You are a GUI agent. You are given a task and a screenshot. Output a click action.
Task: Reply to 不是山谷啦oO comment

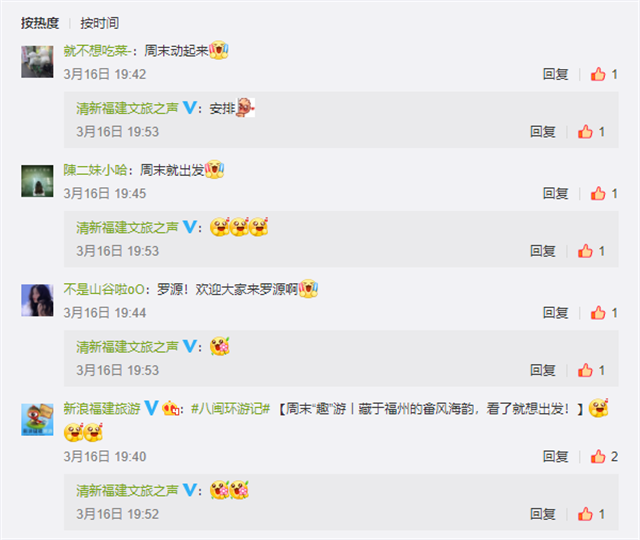pos(556,313)
